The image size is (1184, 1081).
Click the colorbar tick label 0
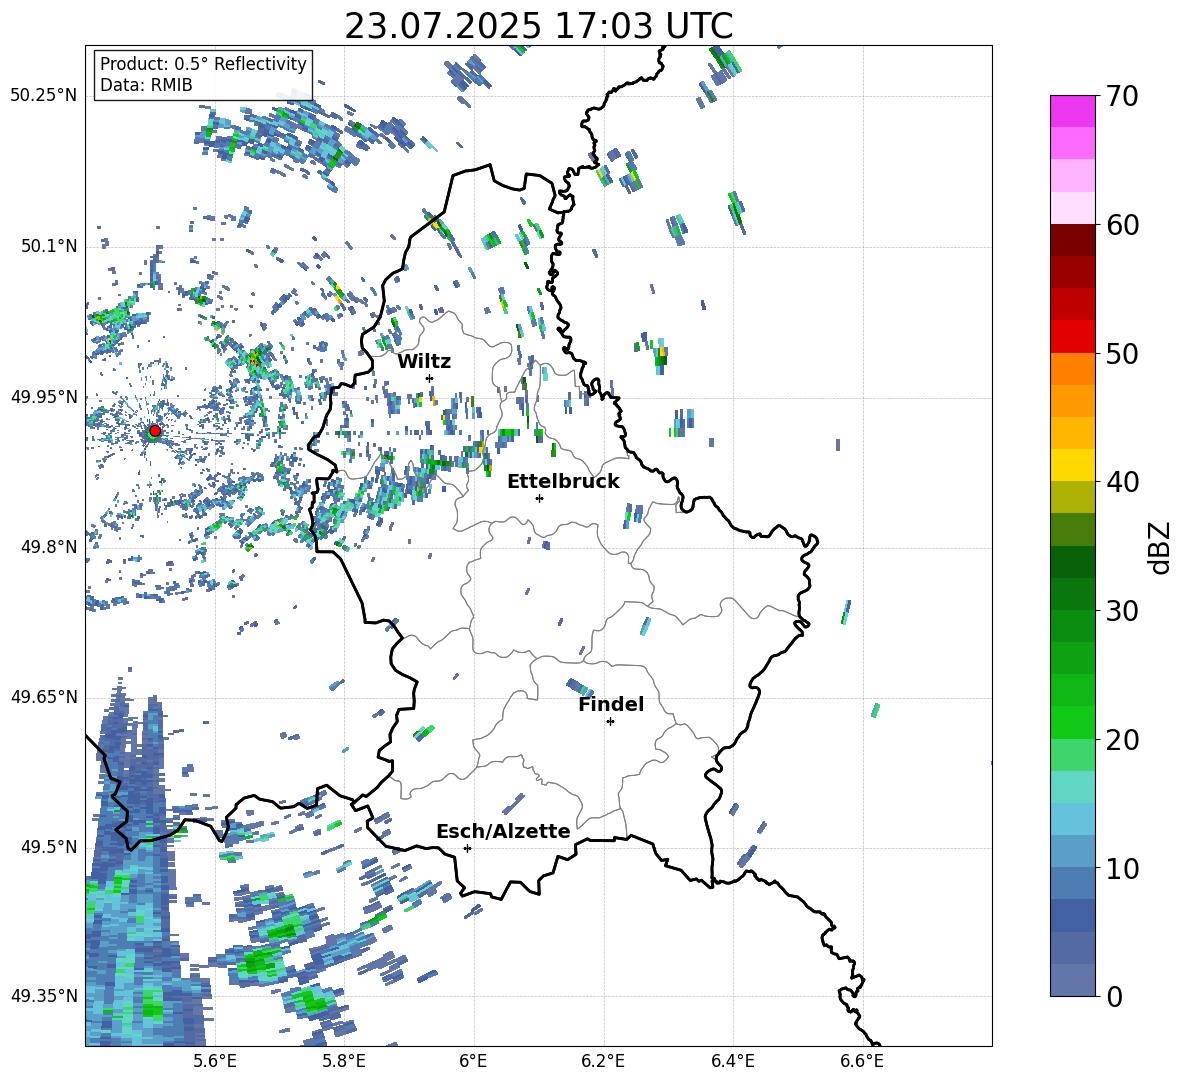click(x=1114, y=996)
